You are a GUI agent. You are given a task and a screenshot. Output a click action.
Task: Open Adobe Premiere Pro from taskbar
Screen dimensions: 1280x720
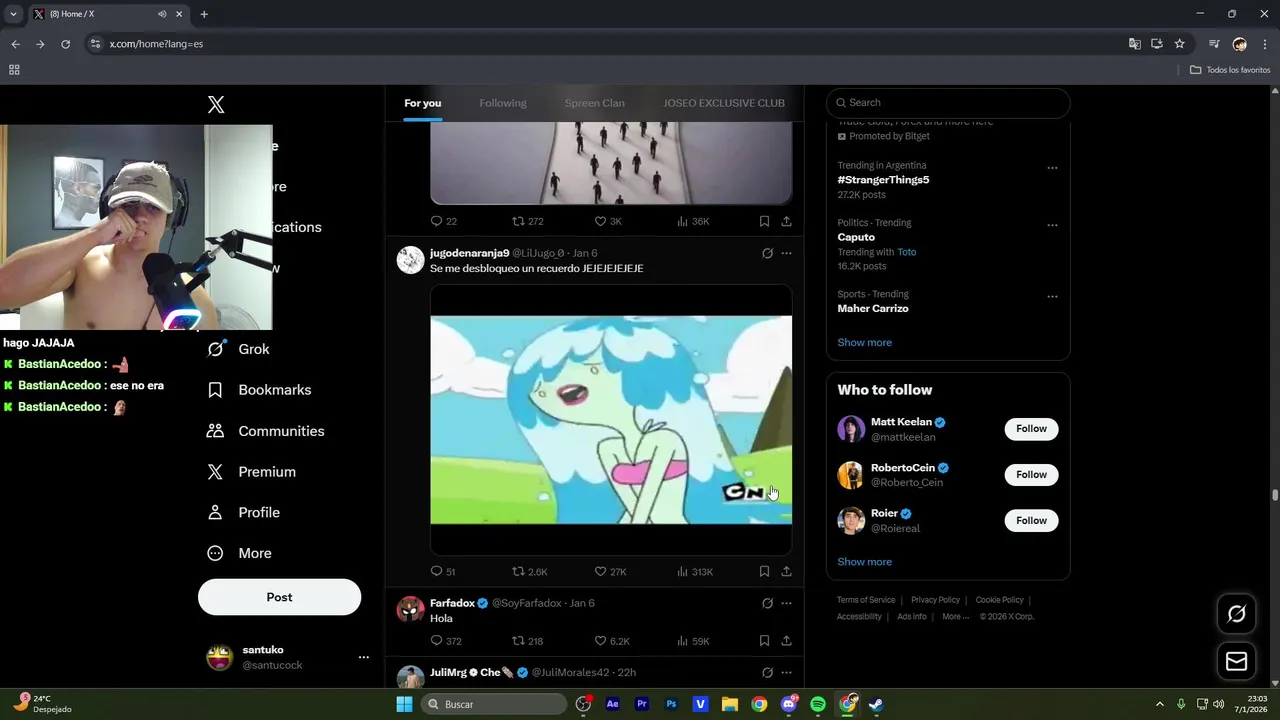(642, 704)
